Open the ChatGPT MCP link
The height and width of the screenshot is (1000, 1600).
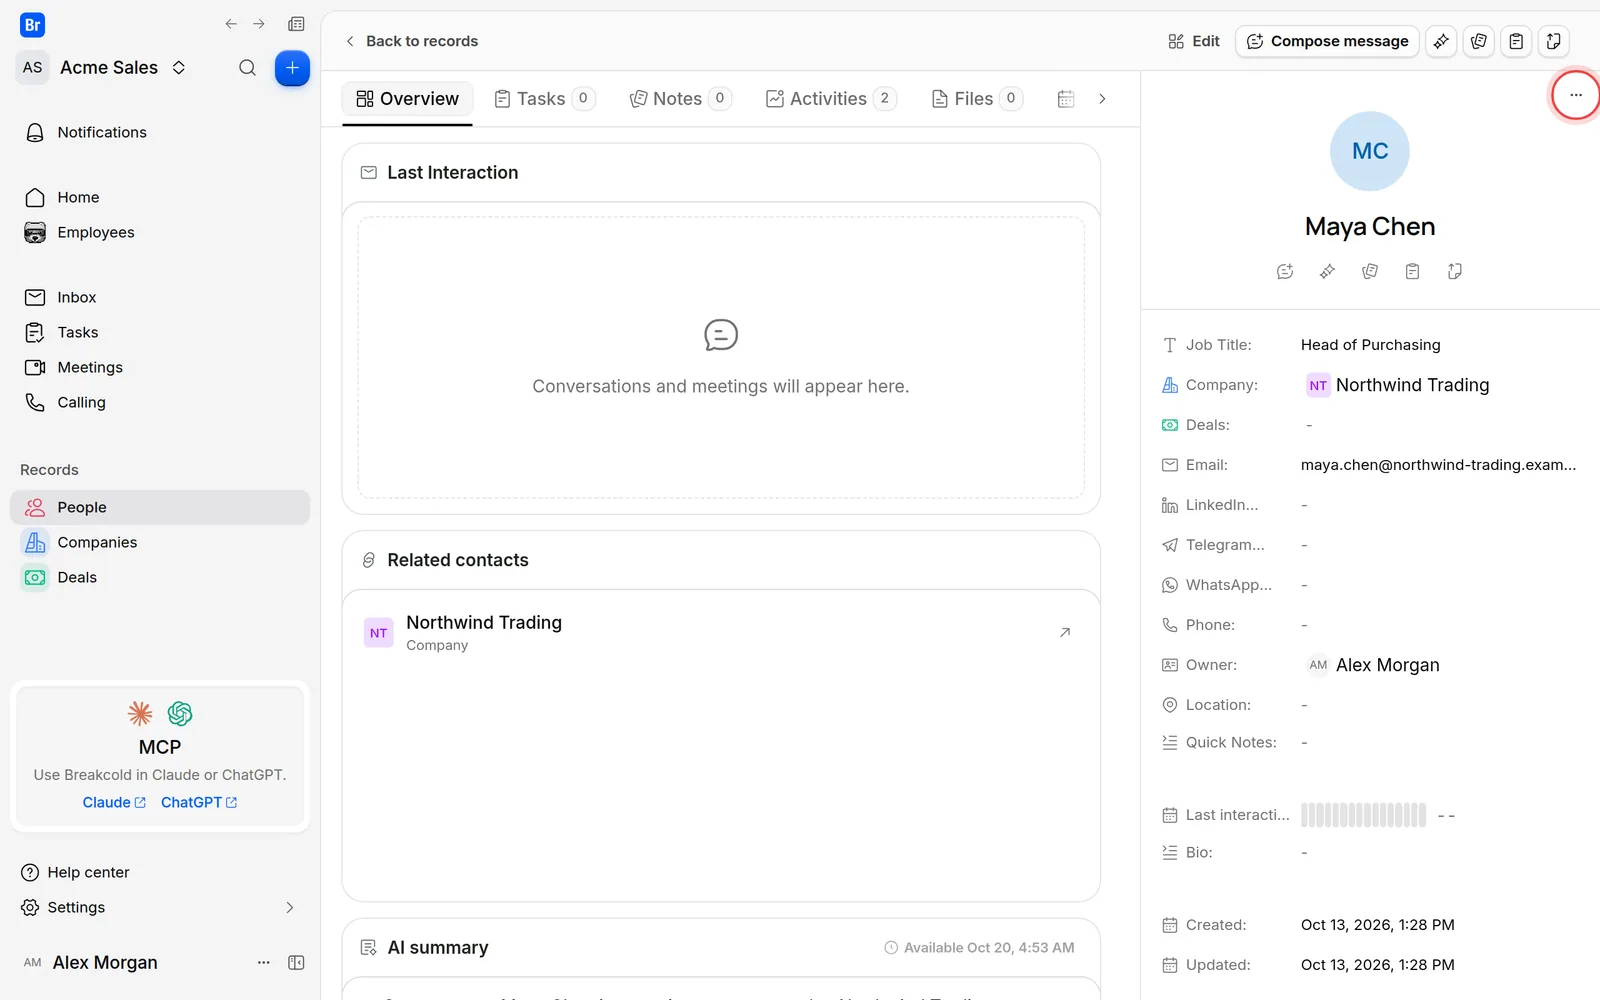[x=199, y=802]
